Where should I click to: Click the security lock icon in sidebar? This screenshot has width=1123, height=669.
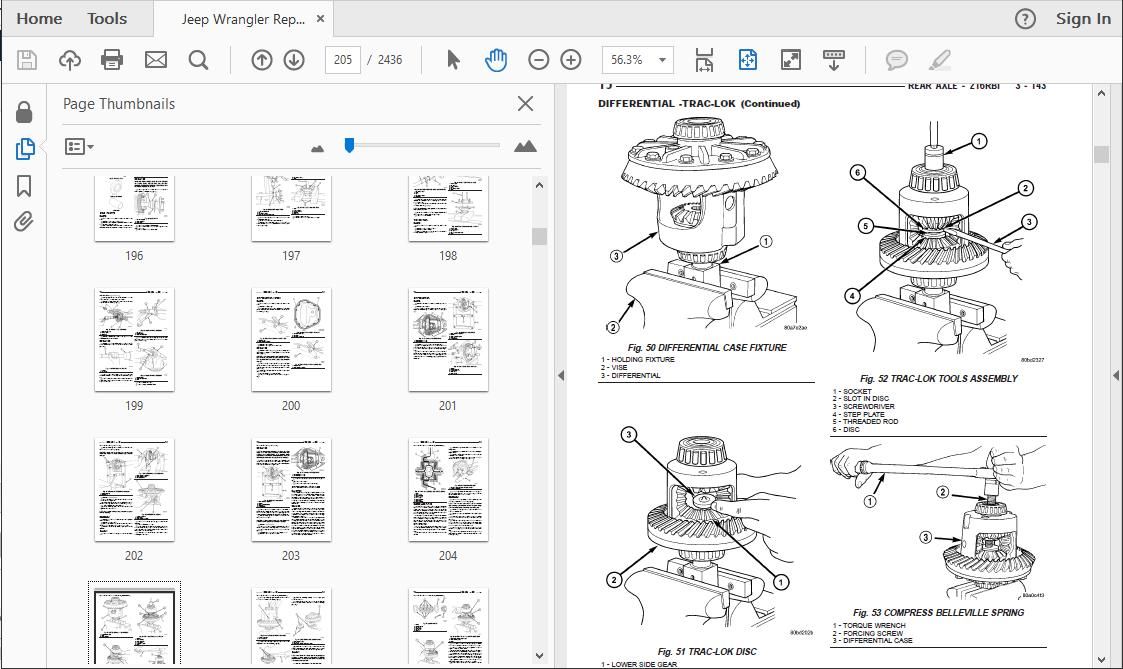tap(24, 112)
